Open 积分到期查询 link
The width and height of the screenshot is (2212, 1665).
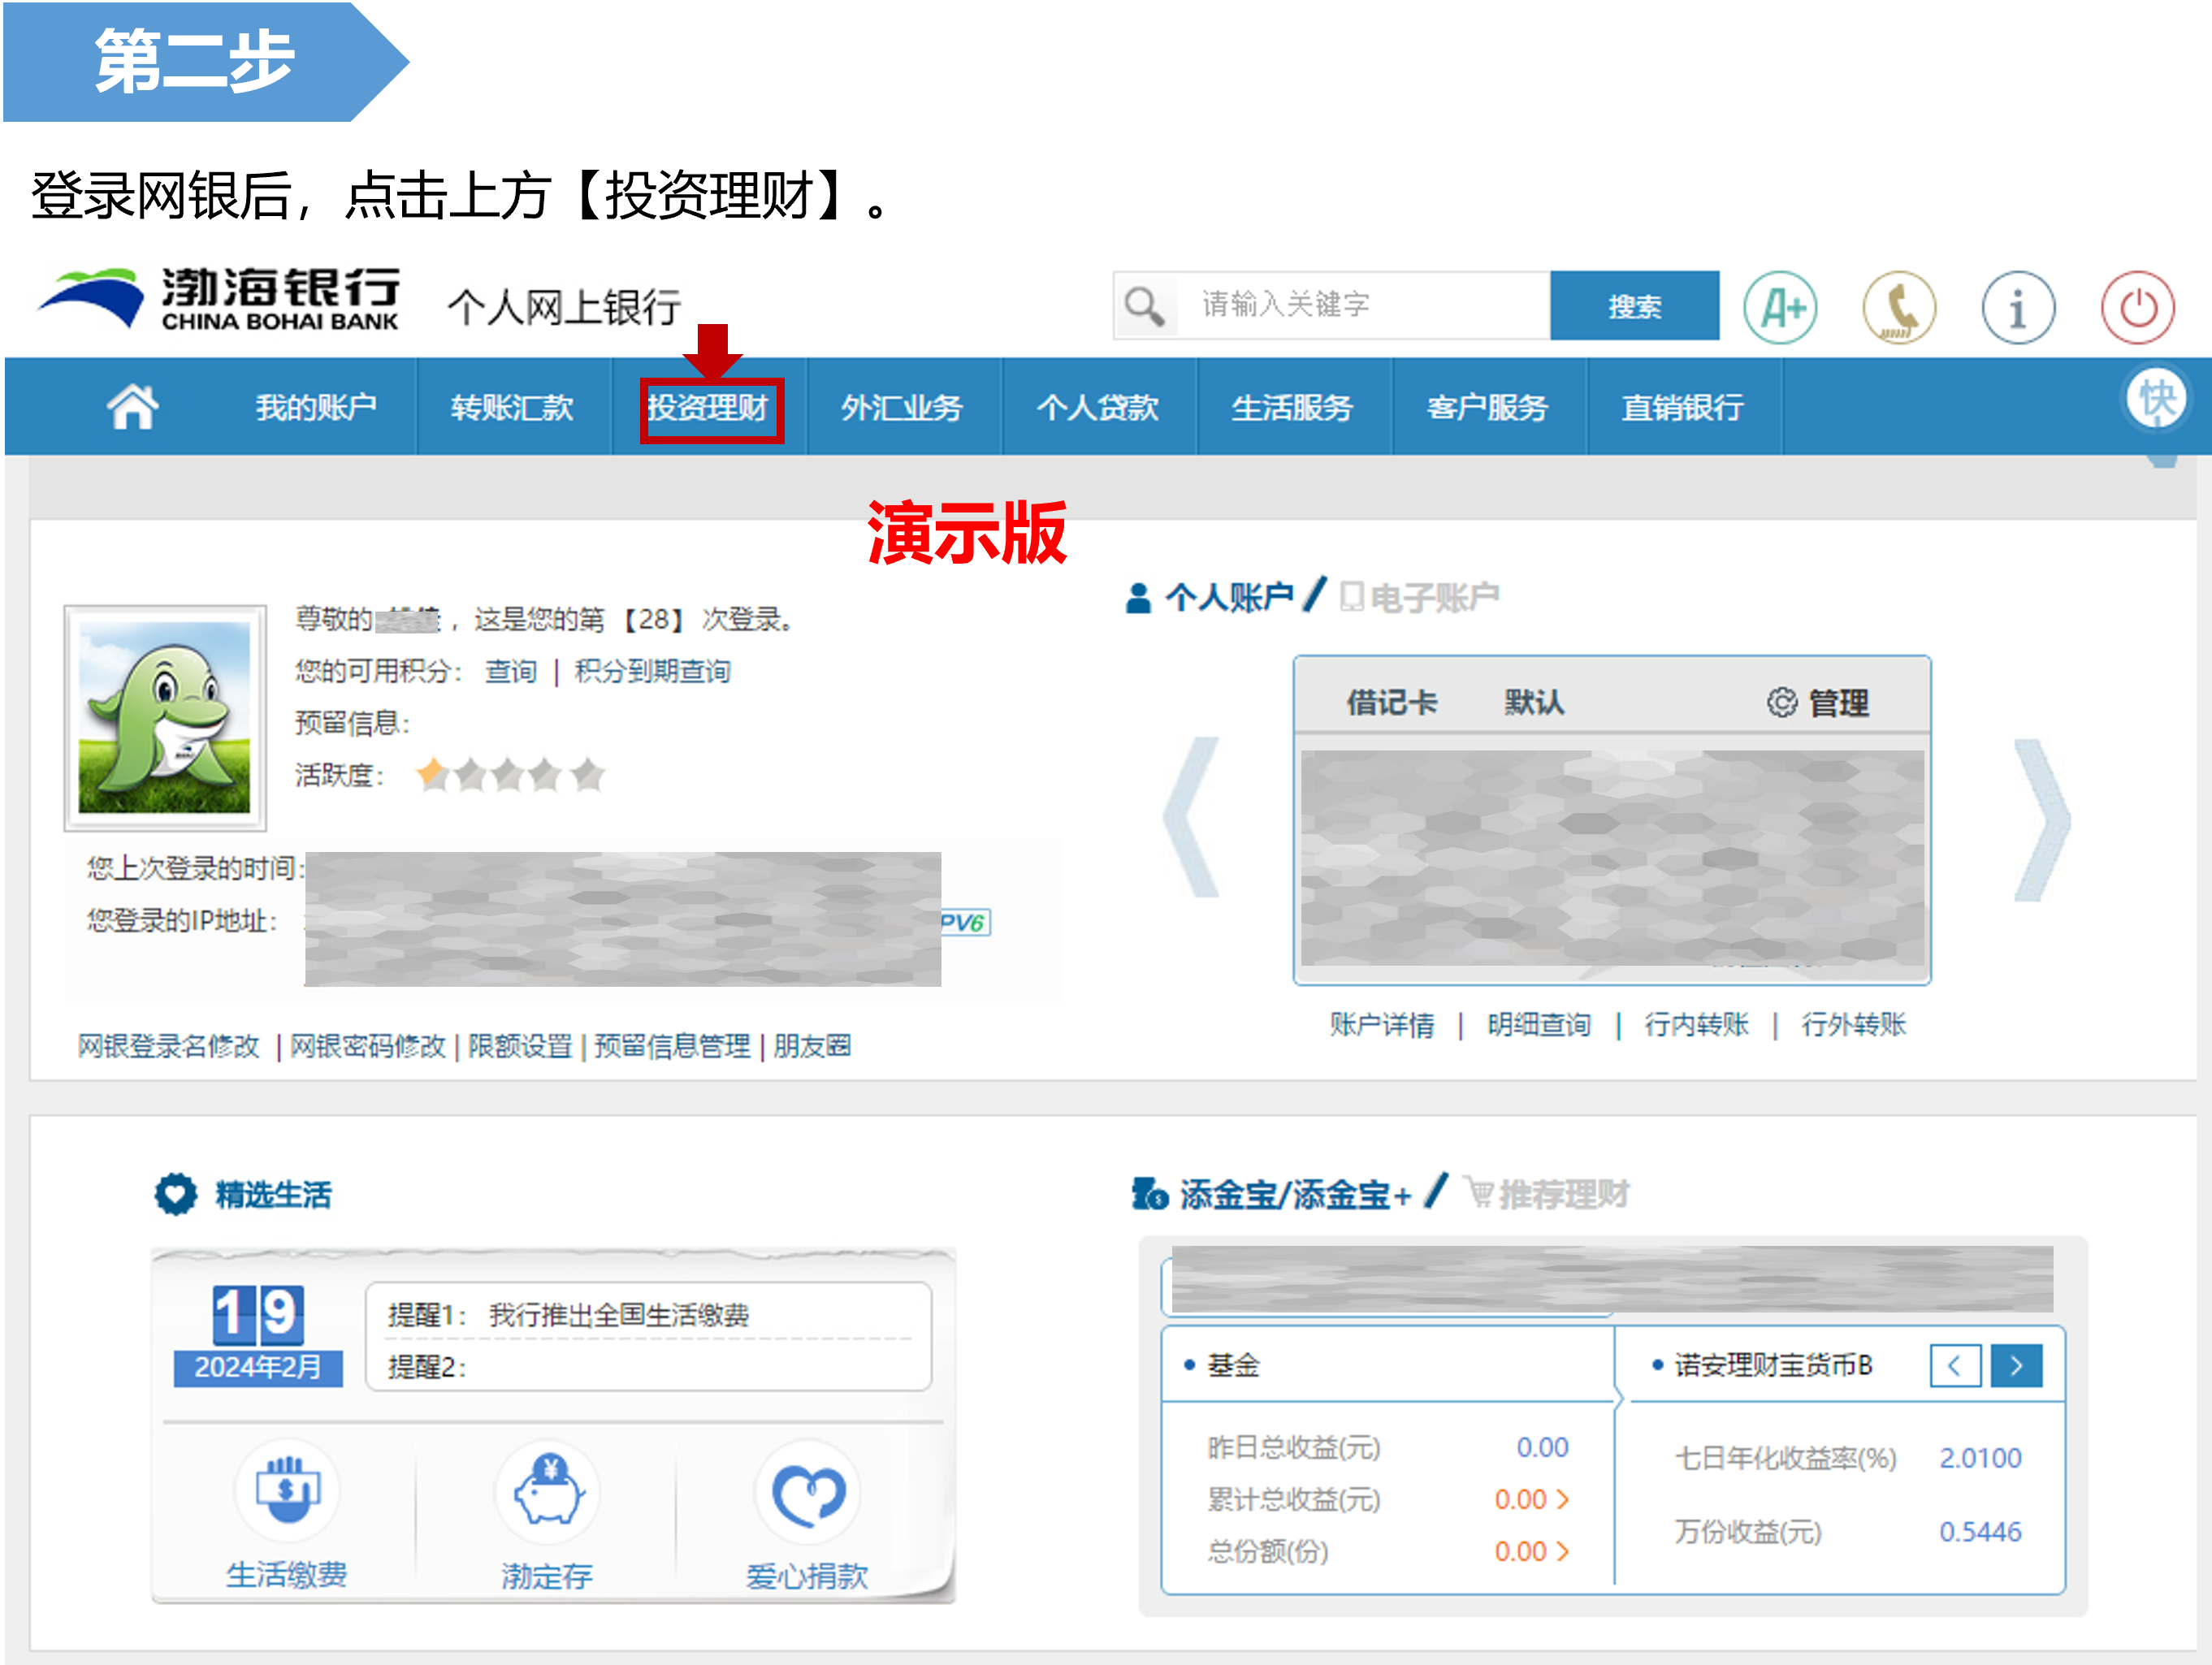(652, 671)
